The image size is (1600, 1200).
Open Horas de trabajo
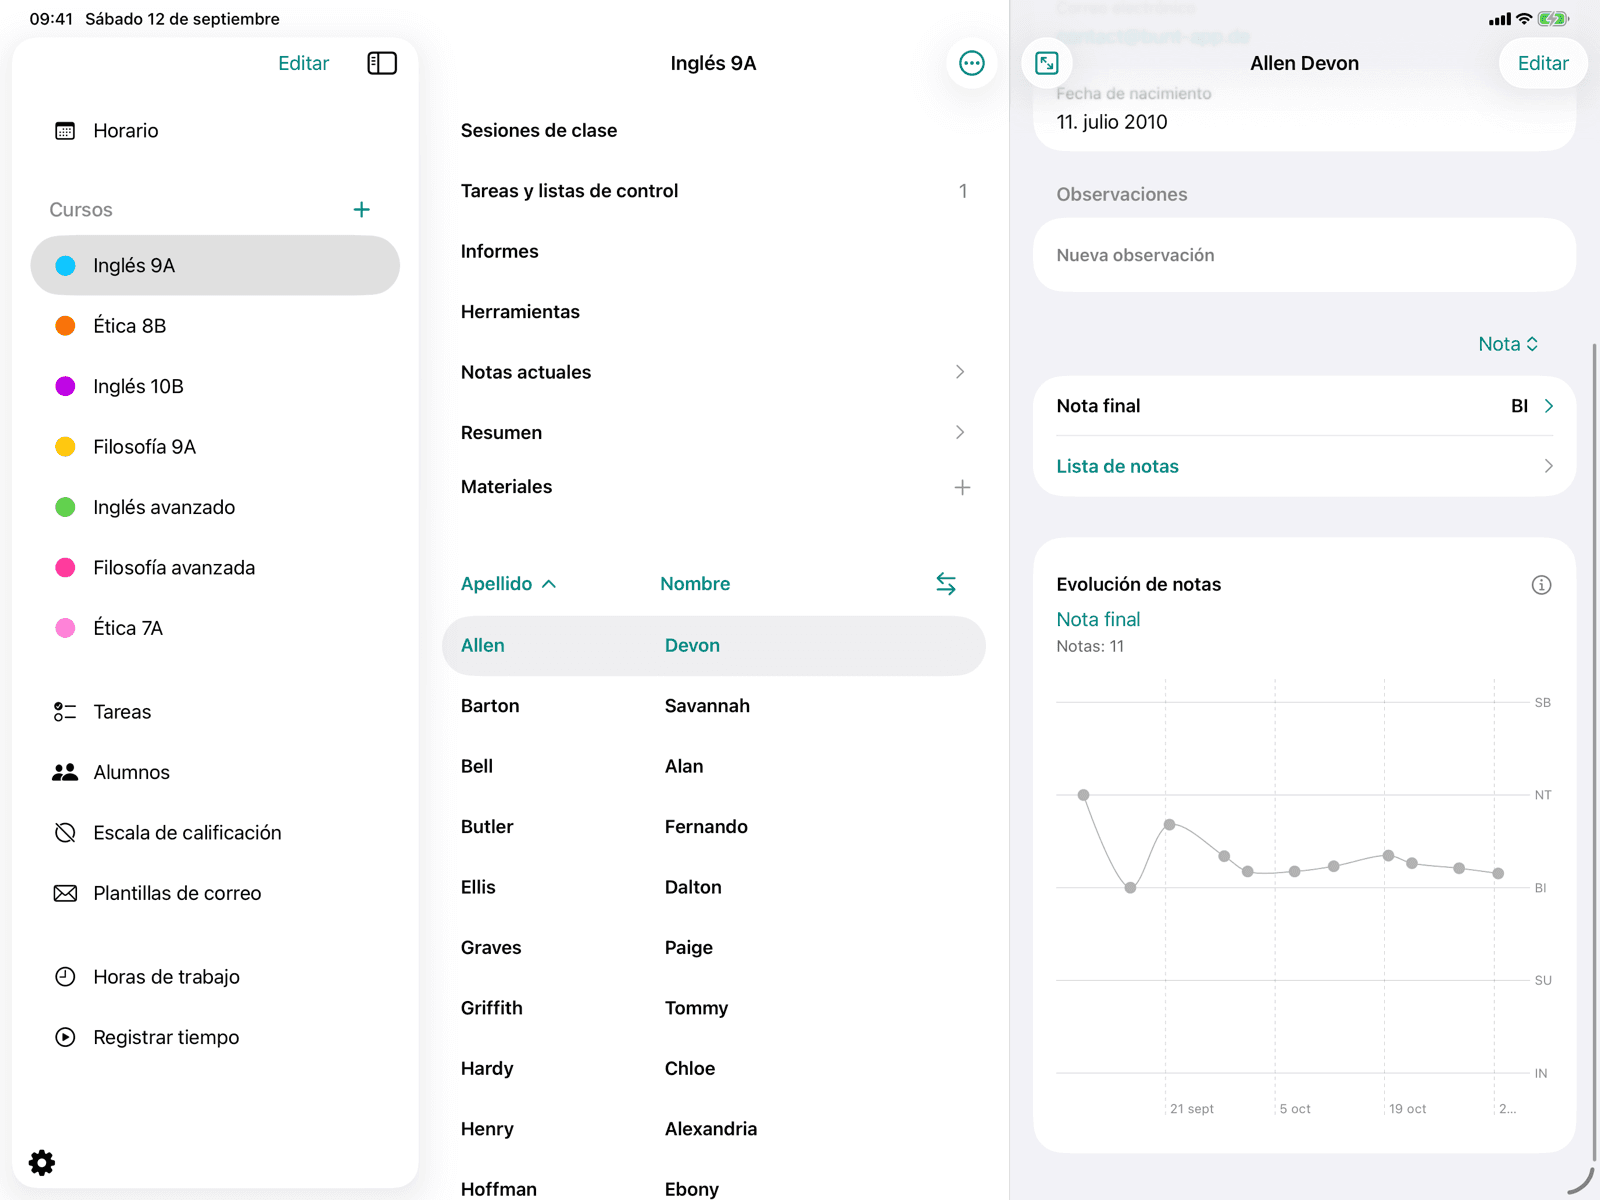tap(215, 977)
